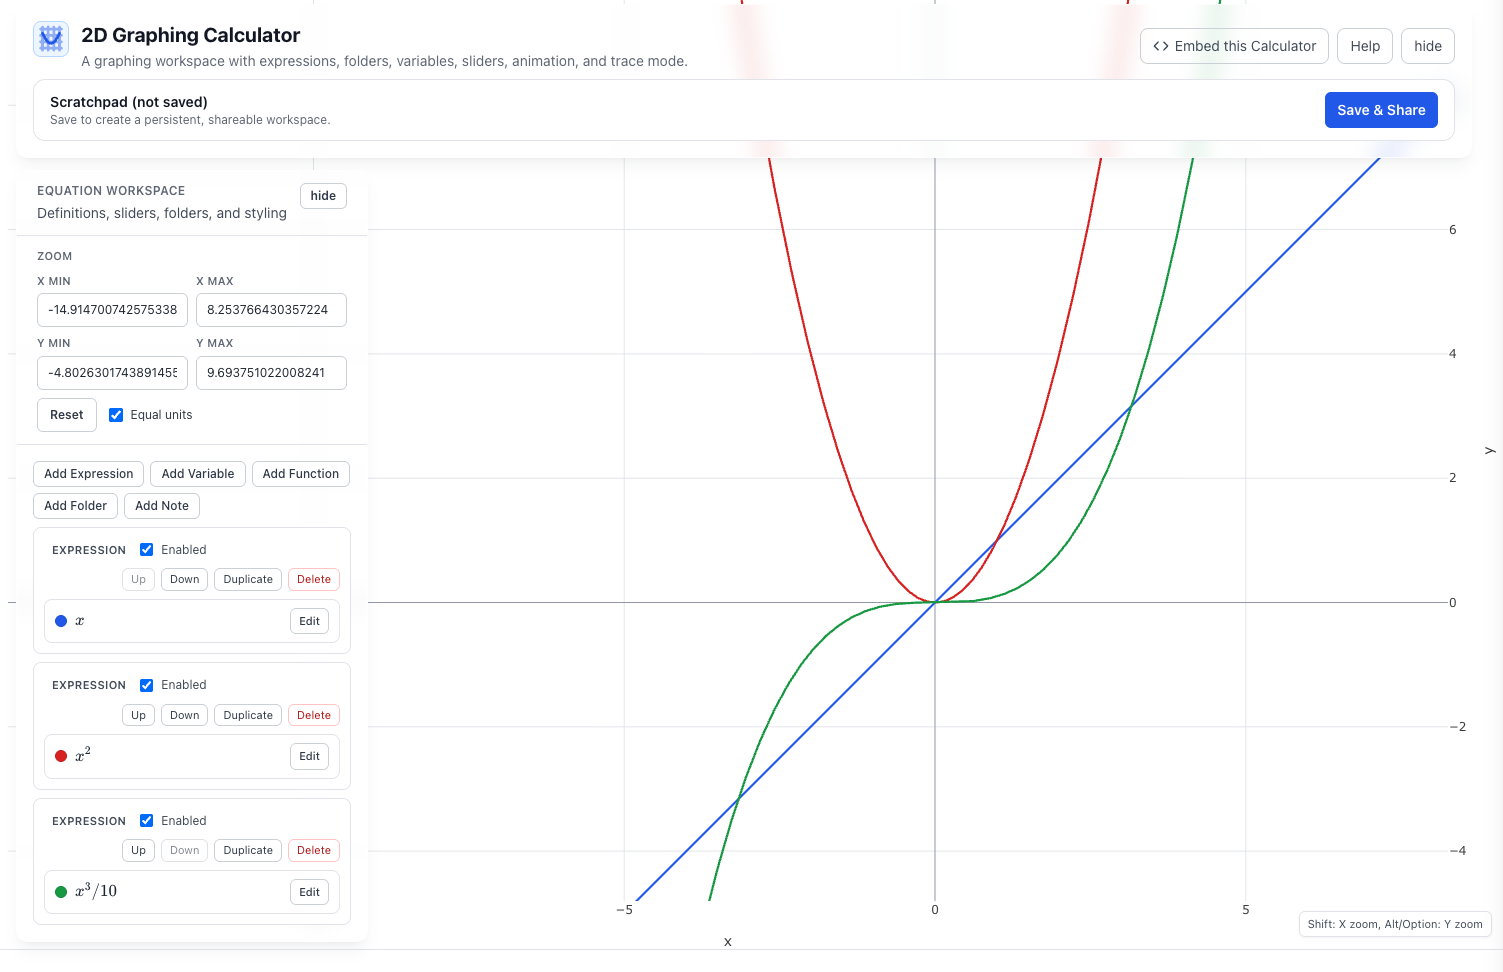Viewport: 1503px width, 972px height.
Task: Delete the x² expression
Action: [314, 715]
